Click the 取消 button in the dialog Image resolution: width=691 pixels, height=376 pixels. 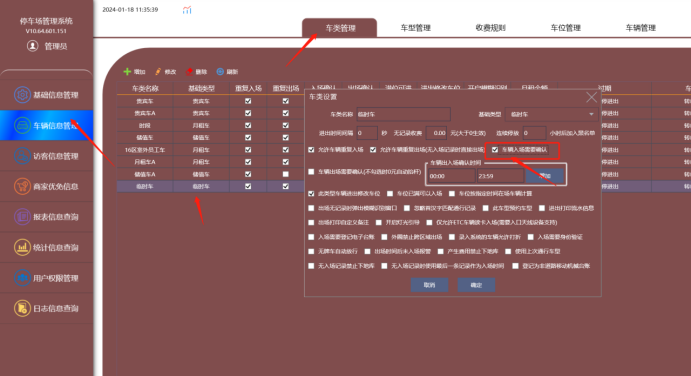430,285
